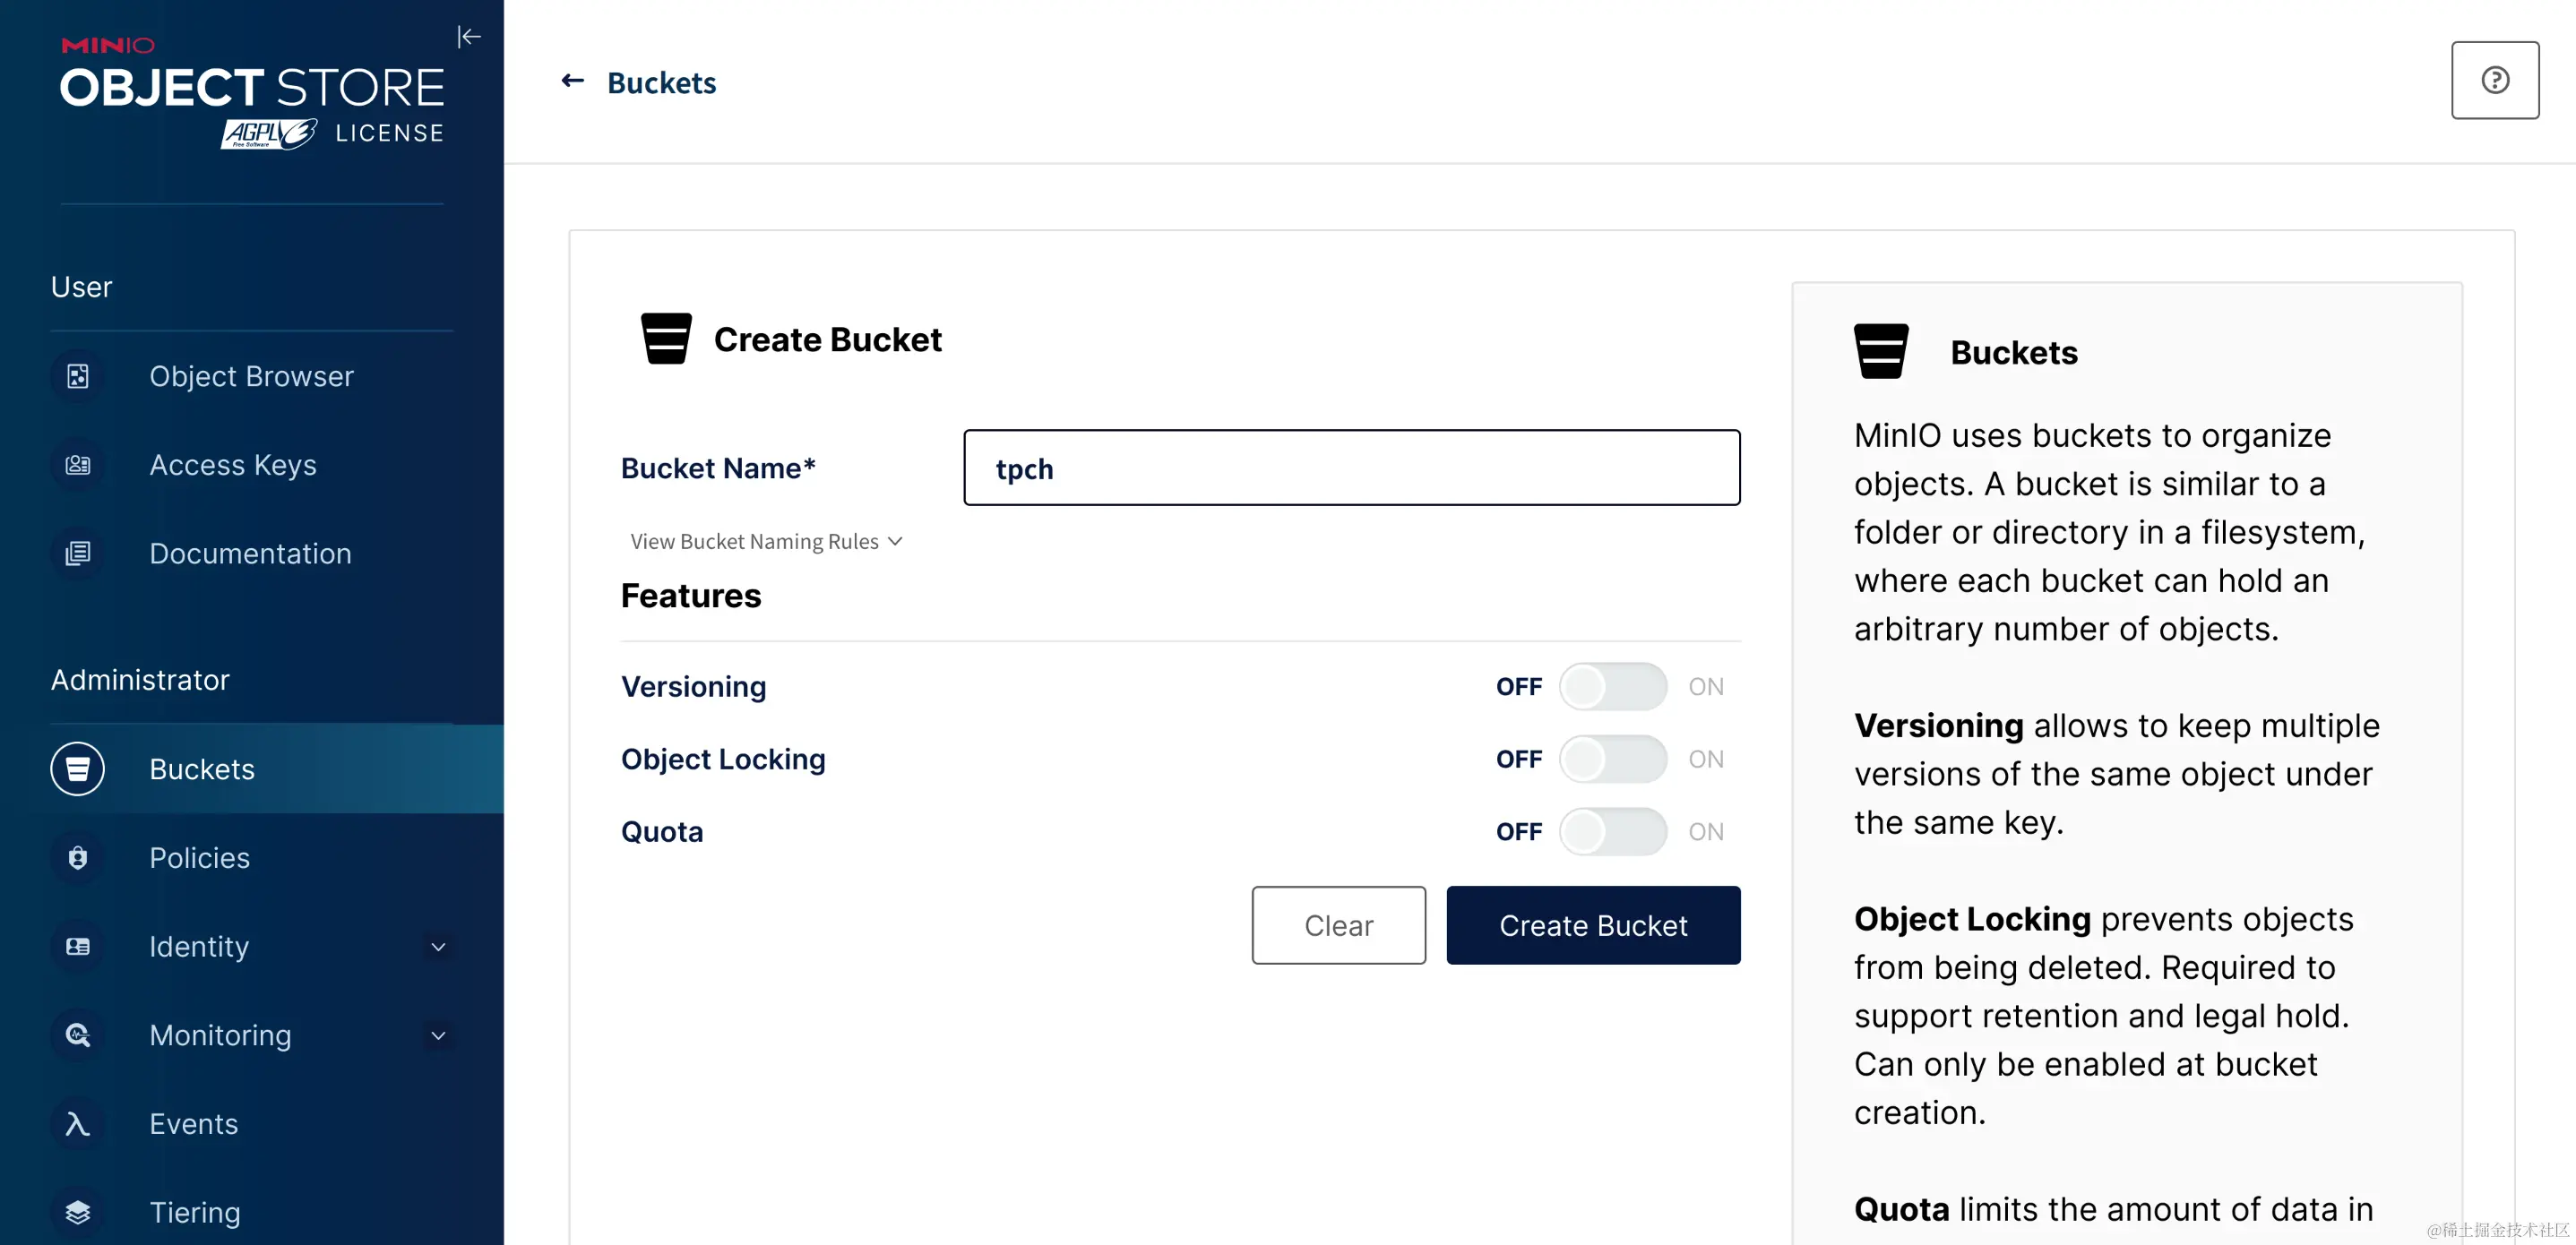Open the Tiering menu item
Image resolution: width=2576 pixels, height=1245 pixels.
pyautogui.click(x=195, y=1212)
